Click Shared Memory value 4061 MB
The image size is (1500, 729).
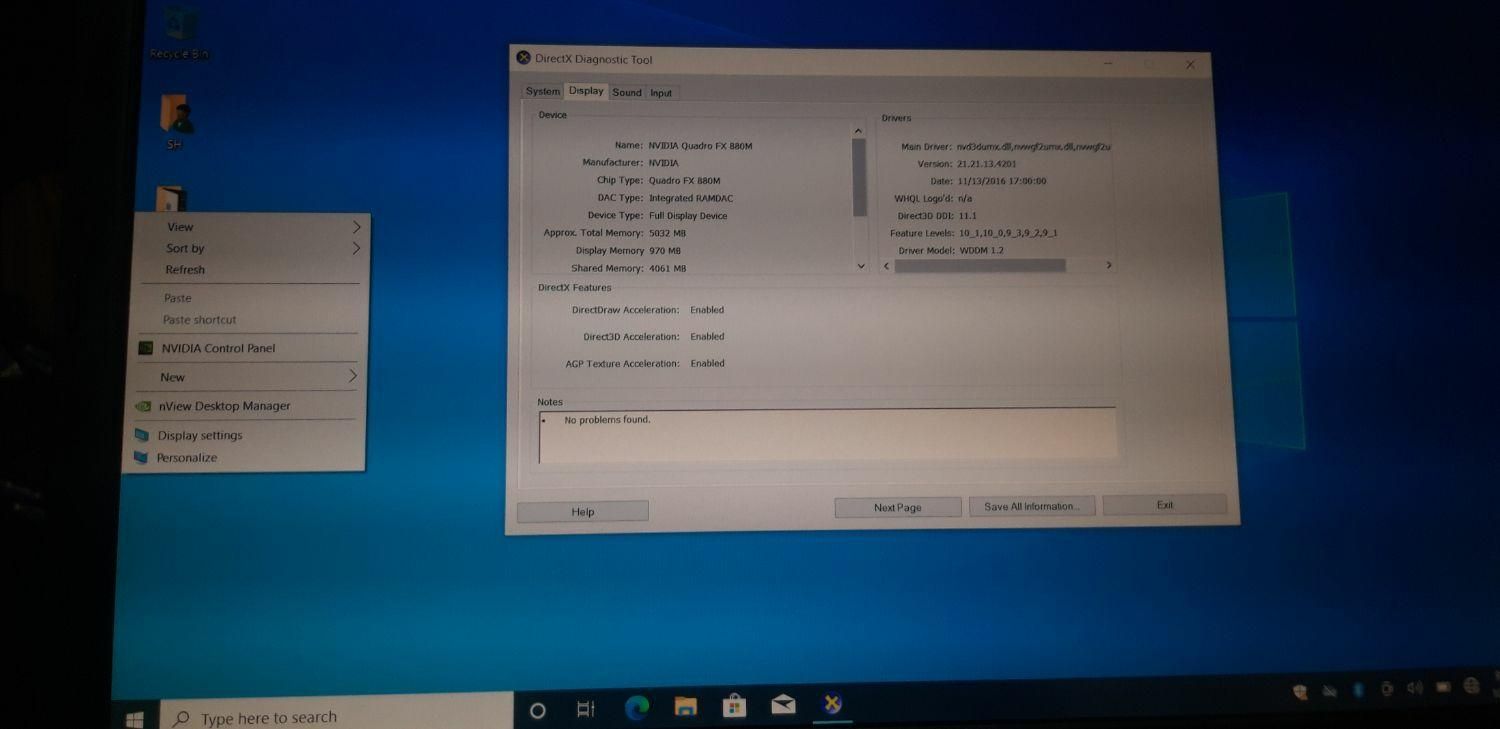[x=668, y=269]
